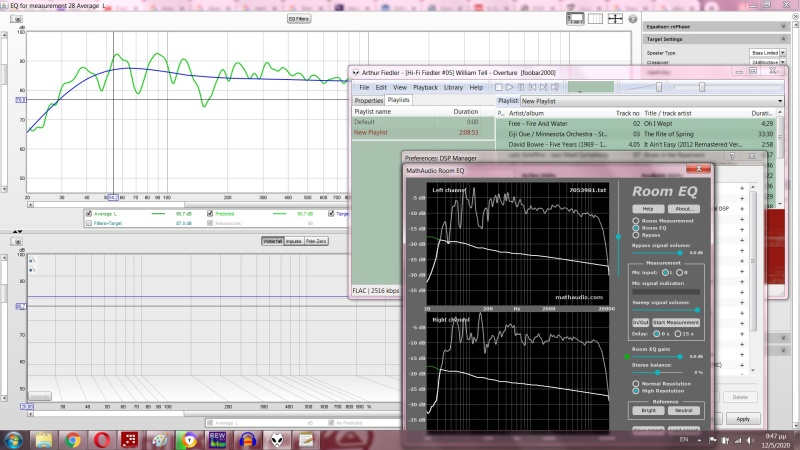Click Start Measurement in Room EQ
The width and height of the screenshot is (800, 450).
click(x=676, y=322)
